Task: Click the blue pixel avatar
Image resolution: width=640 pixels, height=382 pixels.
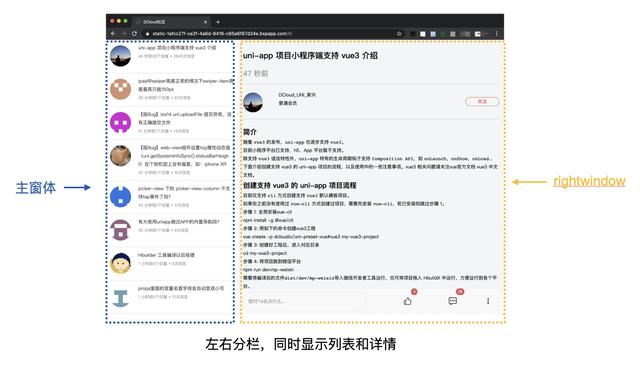Action: coord(120,197)
